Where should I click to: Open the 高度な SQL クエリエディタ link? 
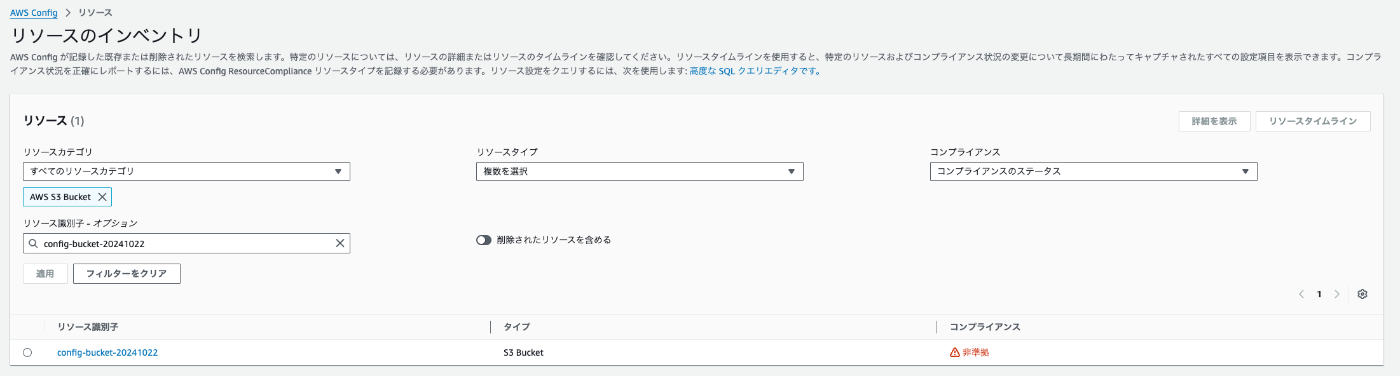click(753, 71)
